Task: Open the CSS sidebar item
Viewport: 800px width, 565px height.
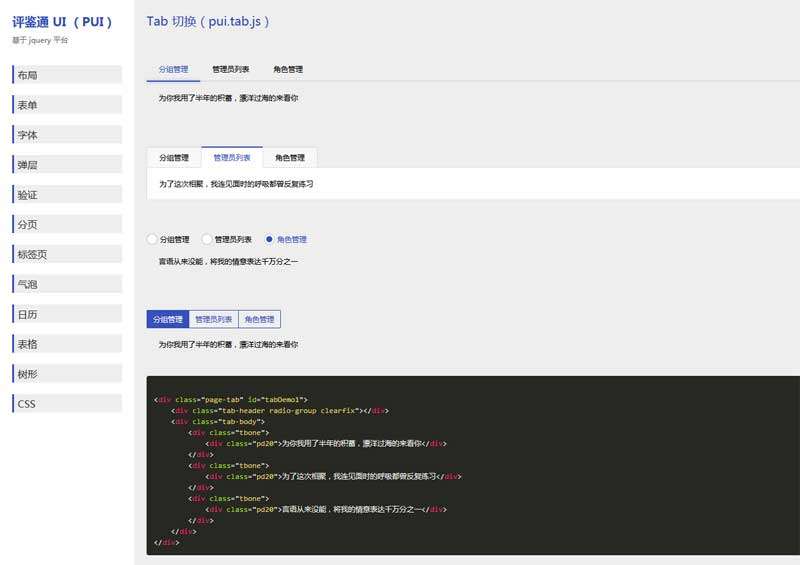Action: tap(66, 404)
